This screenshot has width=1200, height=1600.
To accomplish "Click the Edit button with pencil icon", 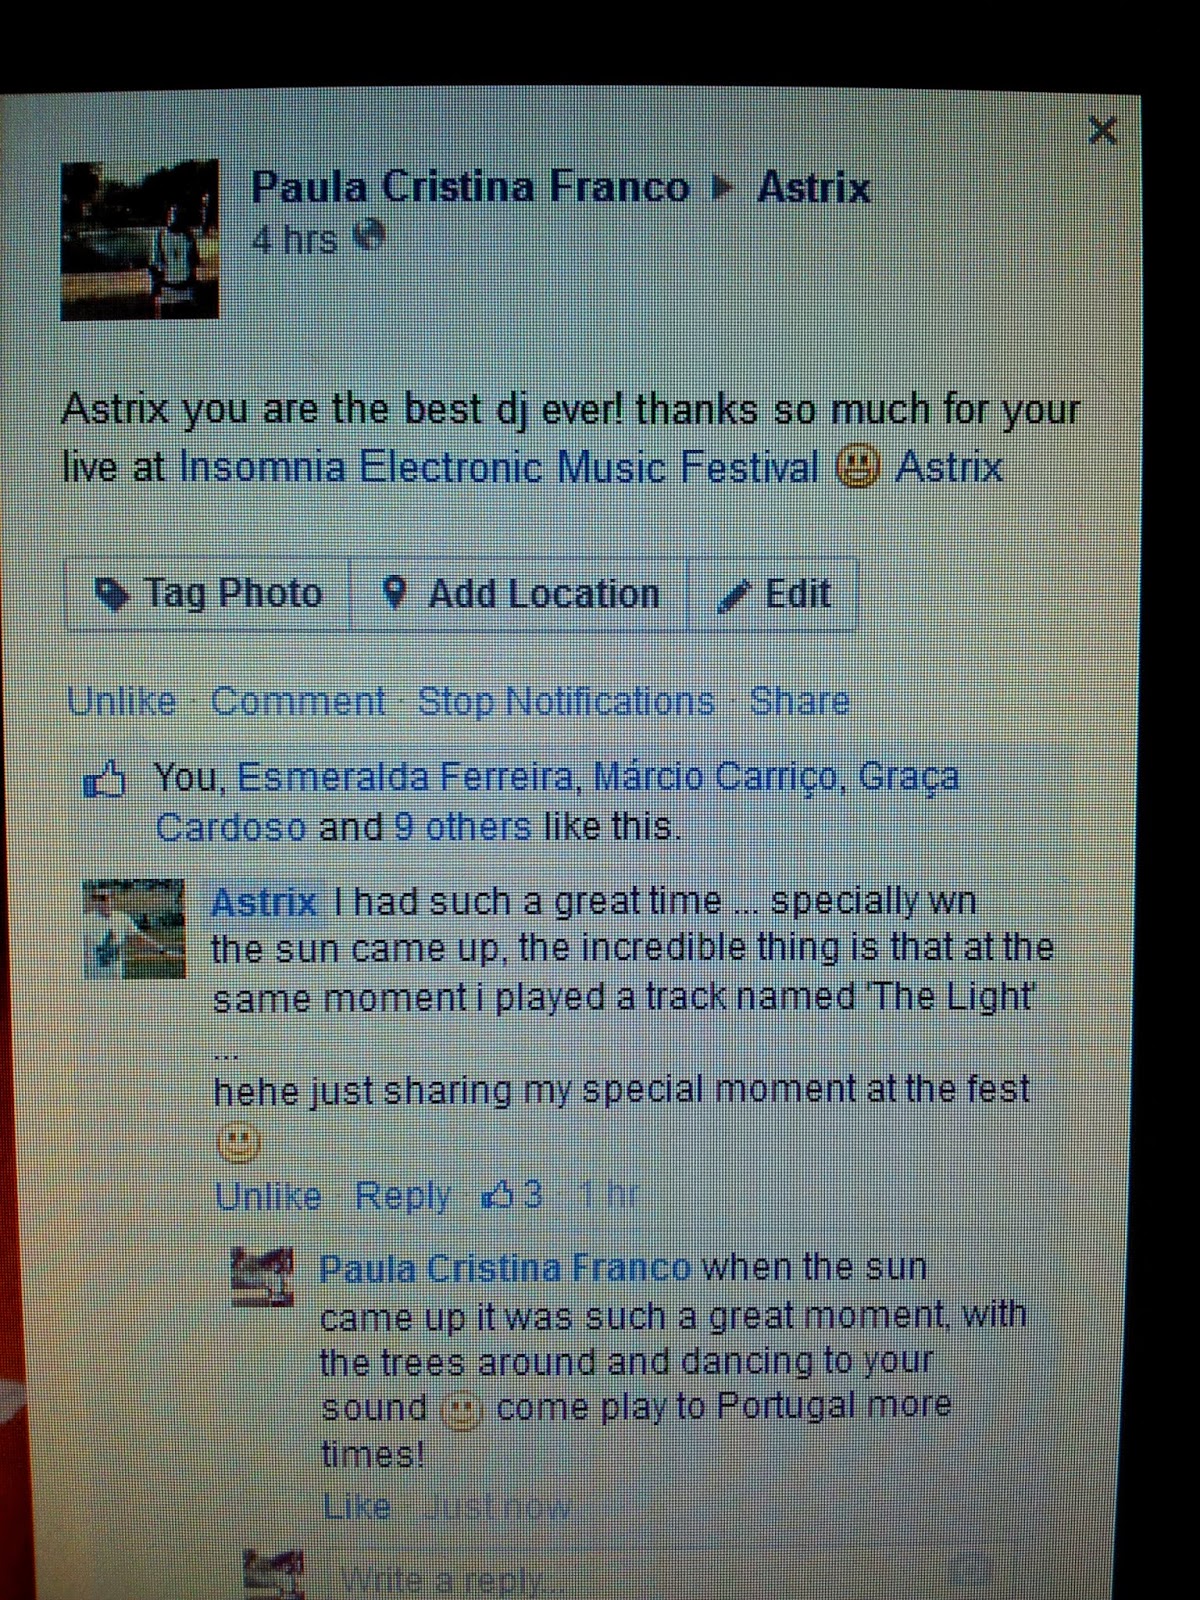I will [x=773, y=594].
